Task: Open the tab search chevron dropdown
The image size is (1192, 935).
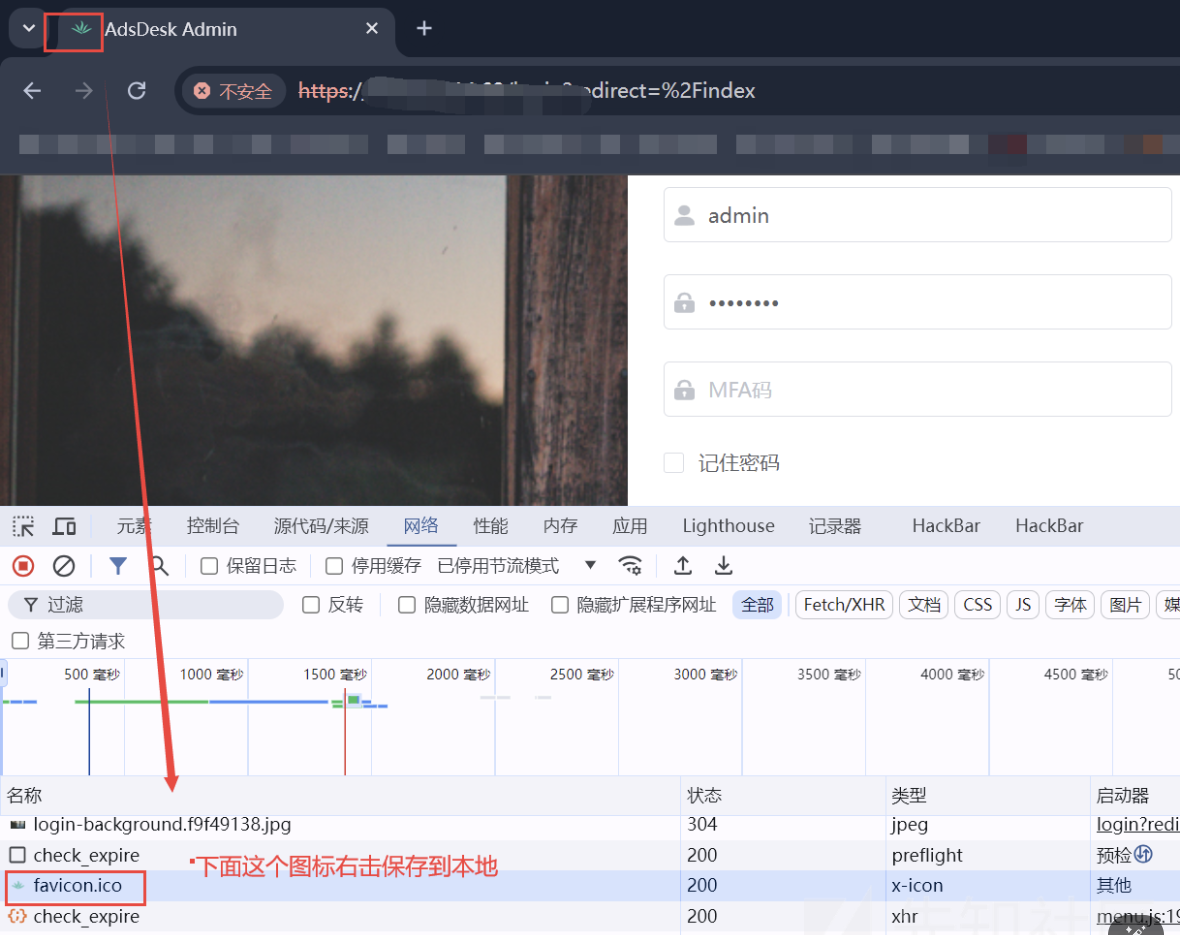Action: 28,28
